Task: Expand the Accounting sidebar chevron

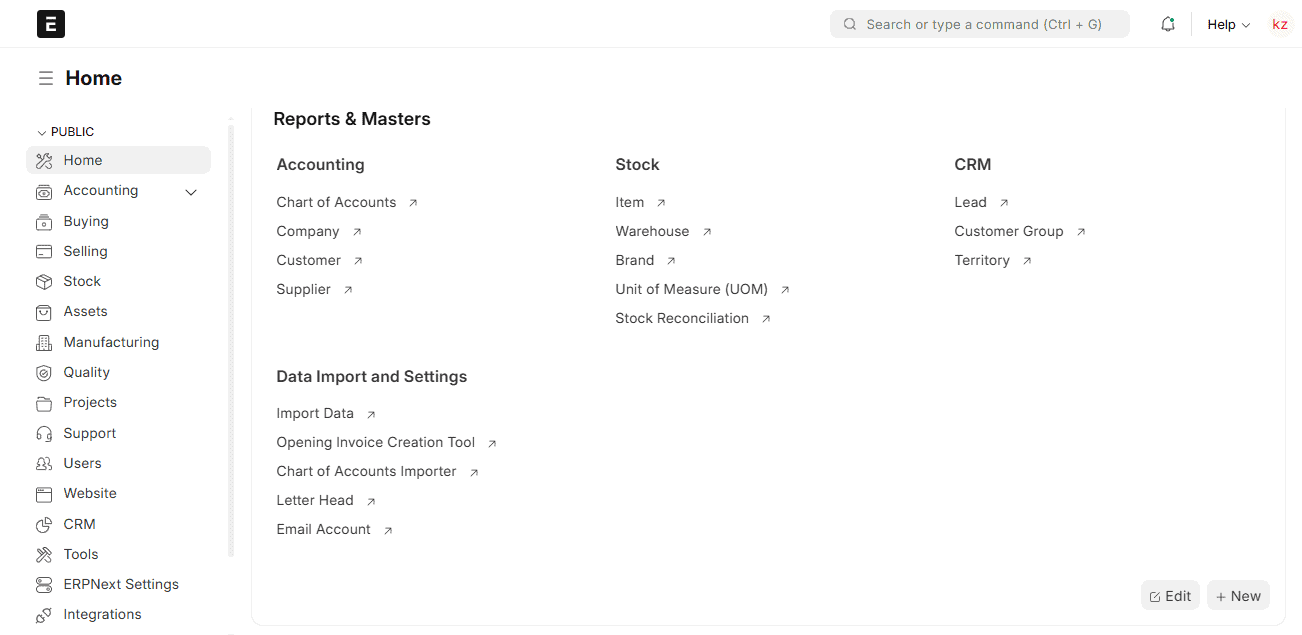Action: pyautogui.click(x=191, y=192)
